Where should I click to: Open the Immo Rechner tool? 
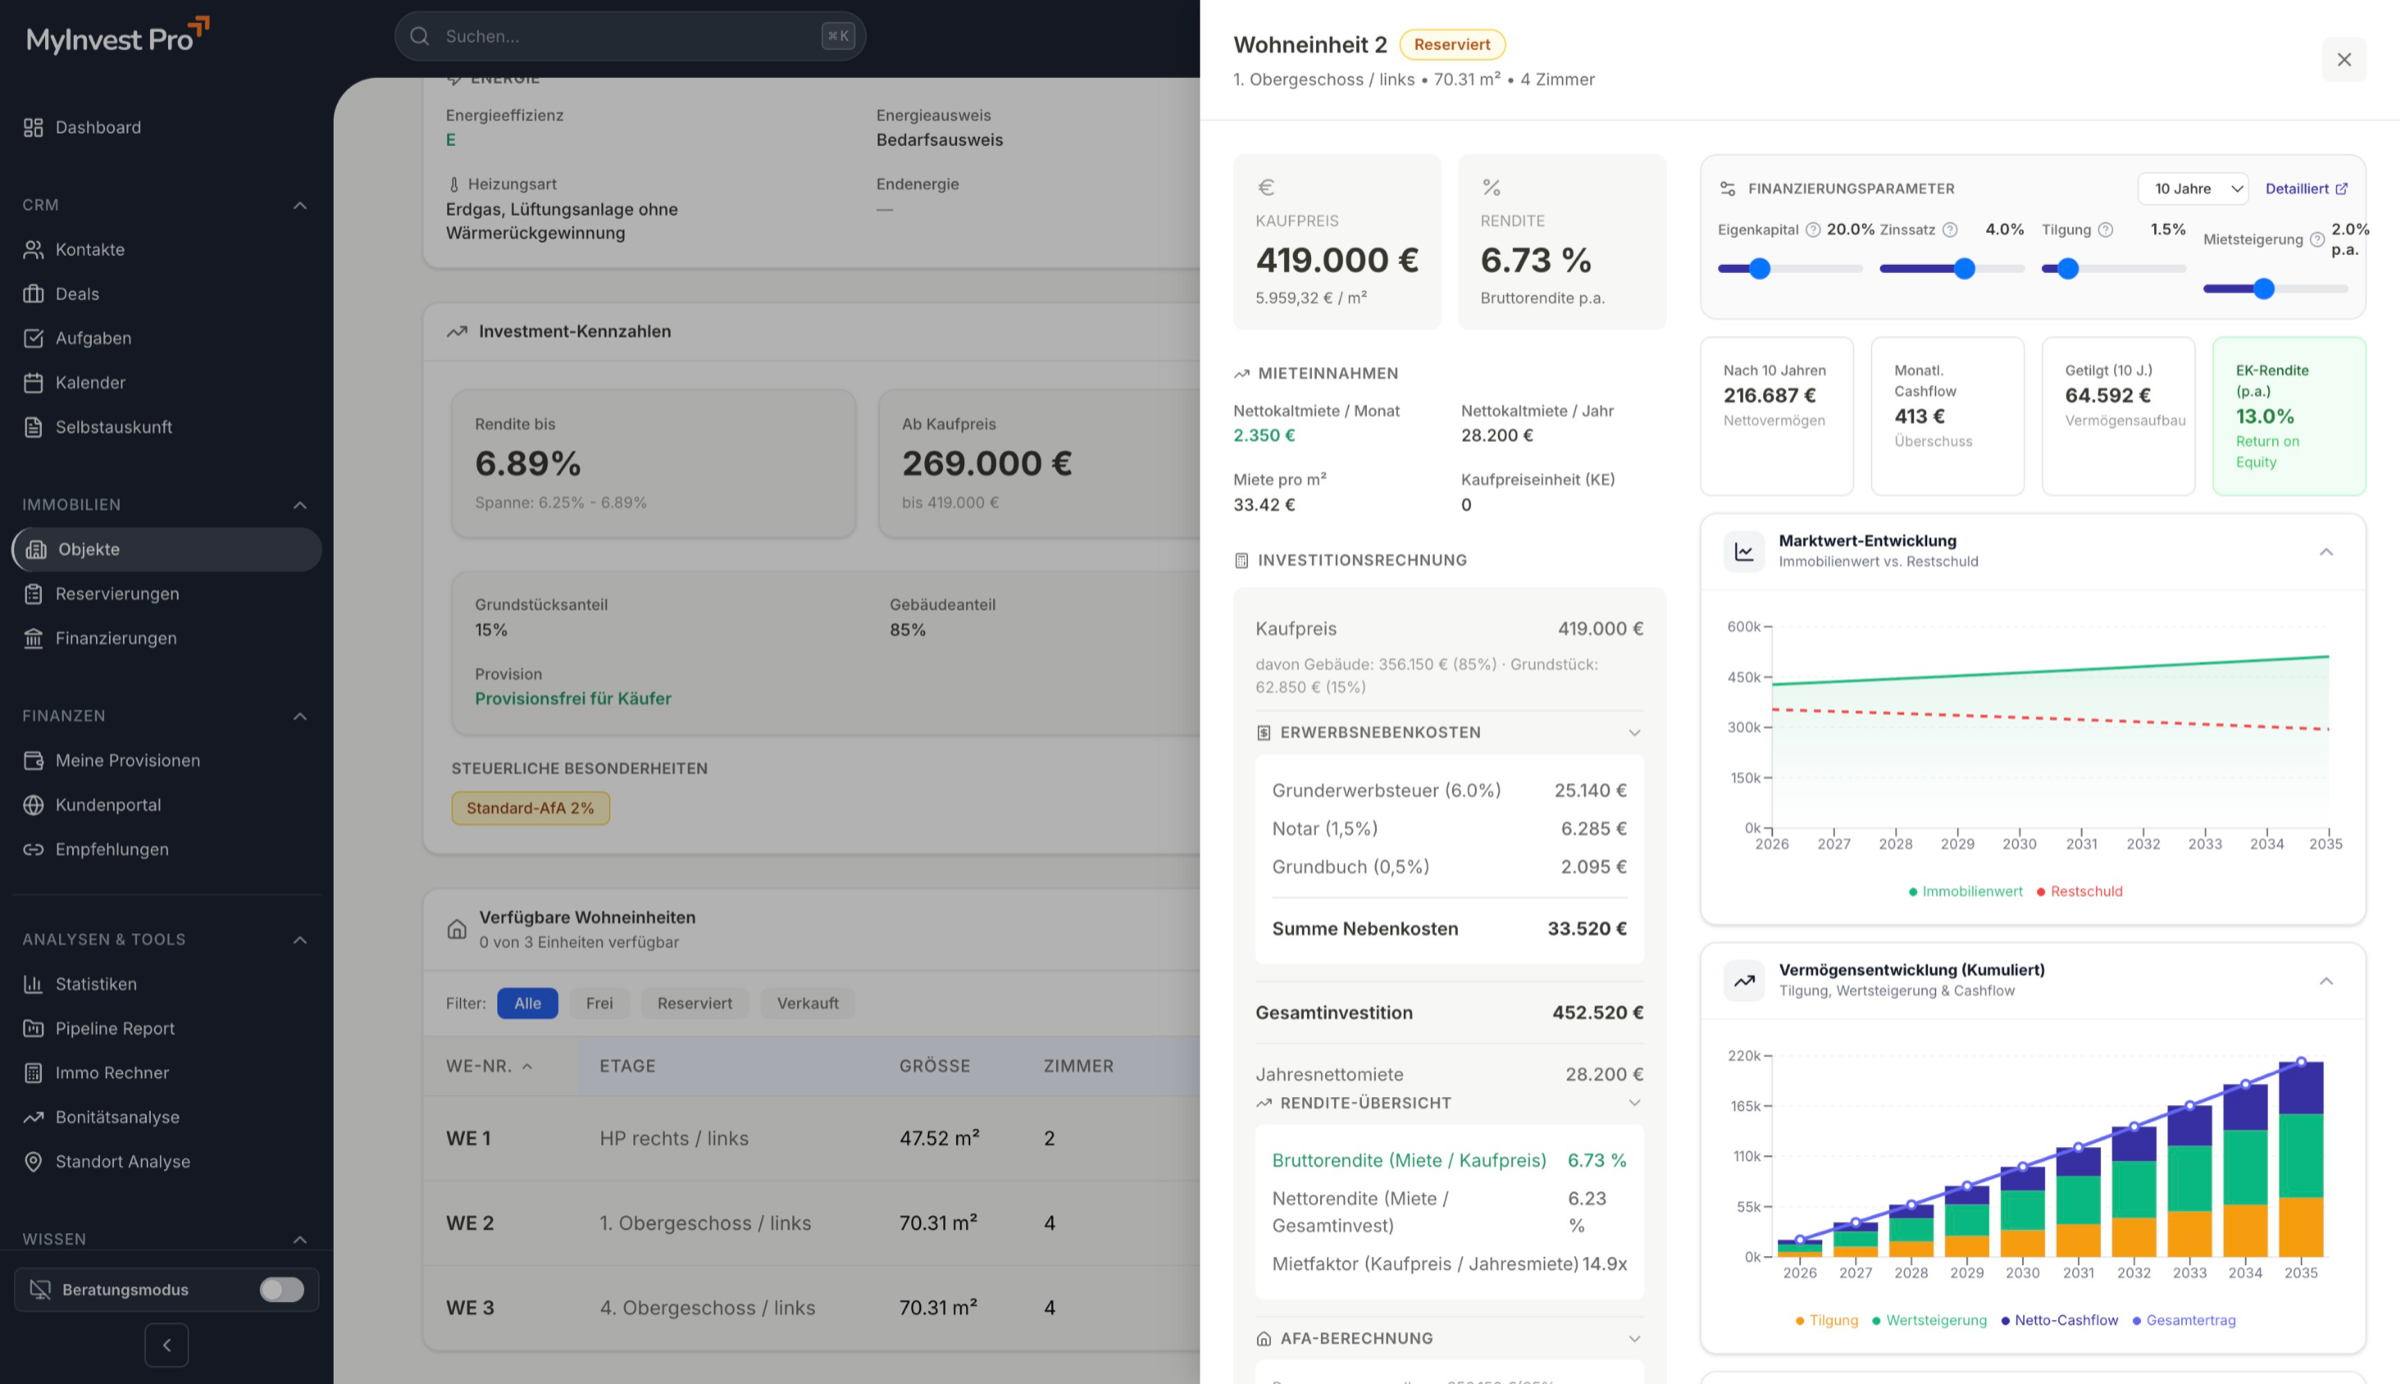pyautogui.click(x=113, y=1072)
